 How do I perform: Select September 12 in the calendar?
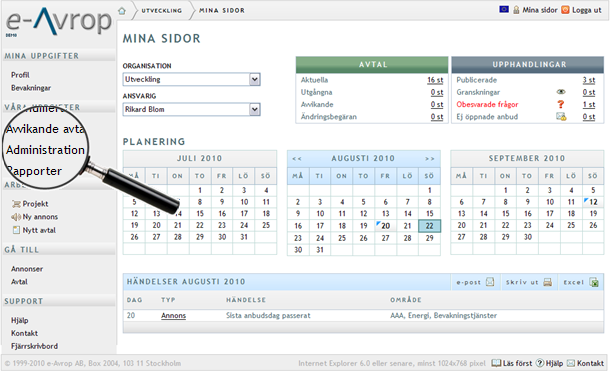[x=593, y=202]
